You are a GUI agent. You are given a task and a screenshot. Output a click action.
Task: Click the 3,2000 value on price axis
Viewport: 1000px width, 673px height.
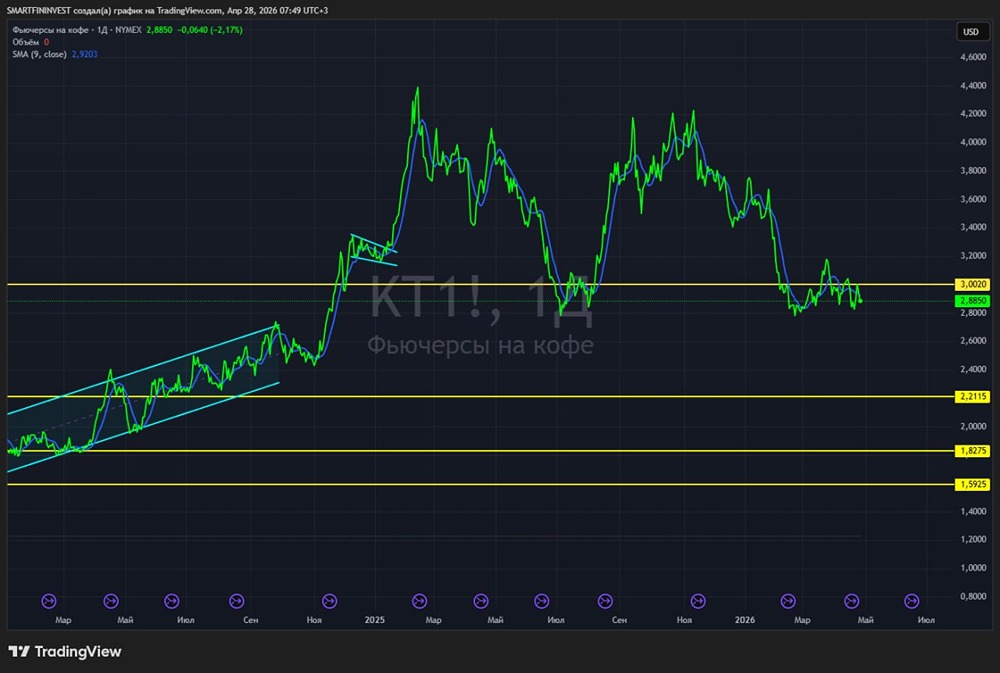(x=973, y=256)
